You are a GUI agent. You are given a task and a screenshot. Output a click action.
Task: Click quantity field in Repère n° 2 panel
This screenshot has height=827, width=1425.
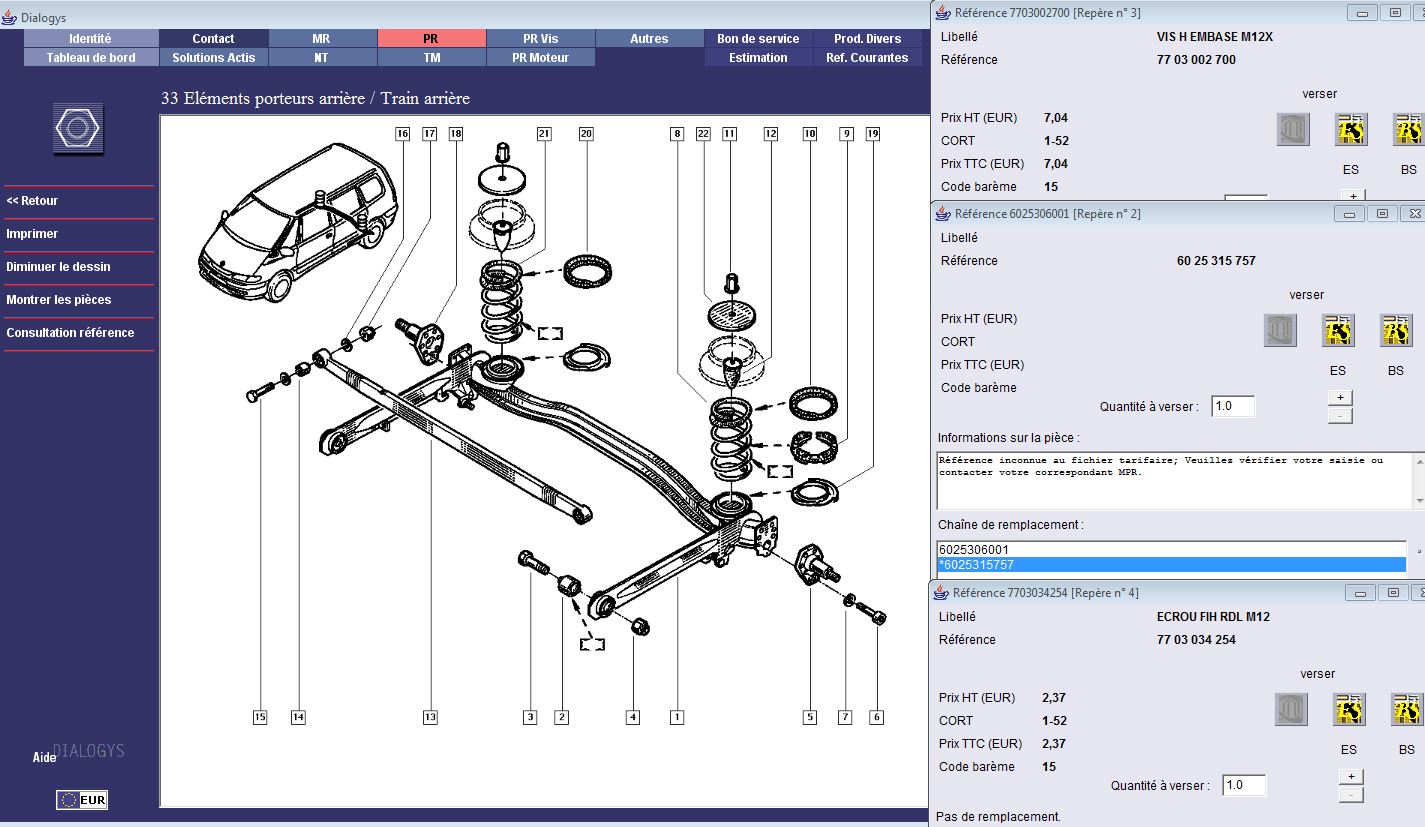click(x=1232, y=407)
